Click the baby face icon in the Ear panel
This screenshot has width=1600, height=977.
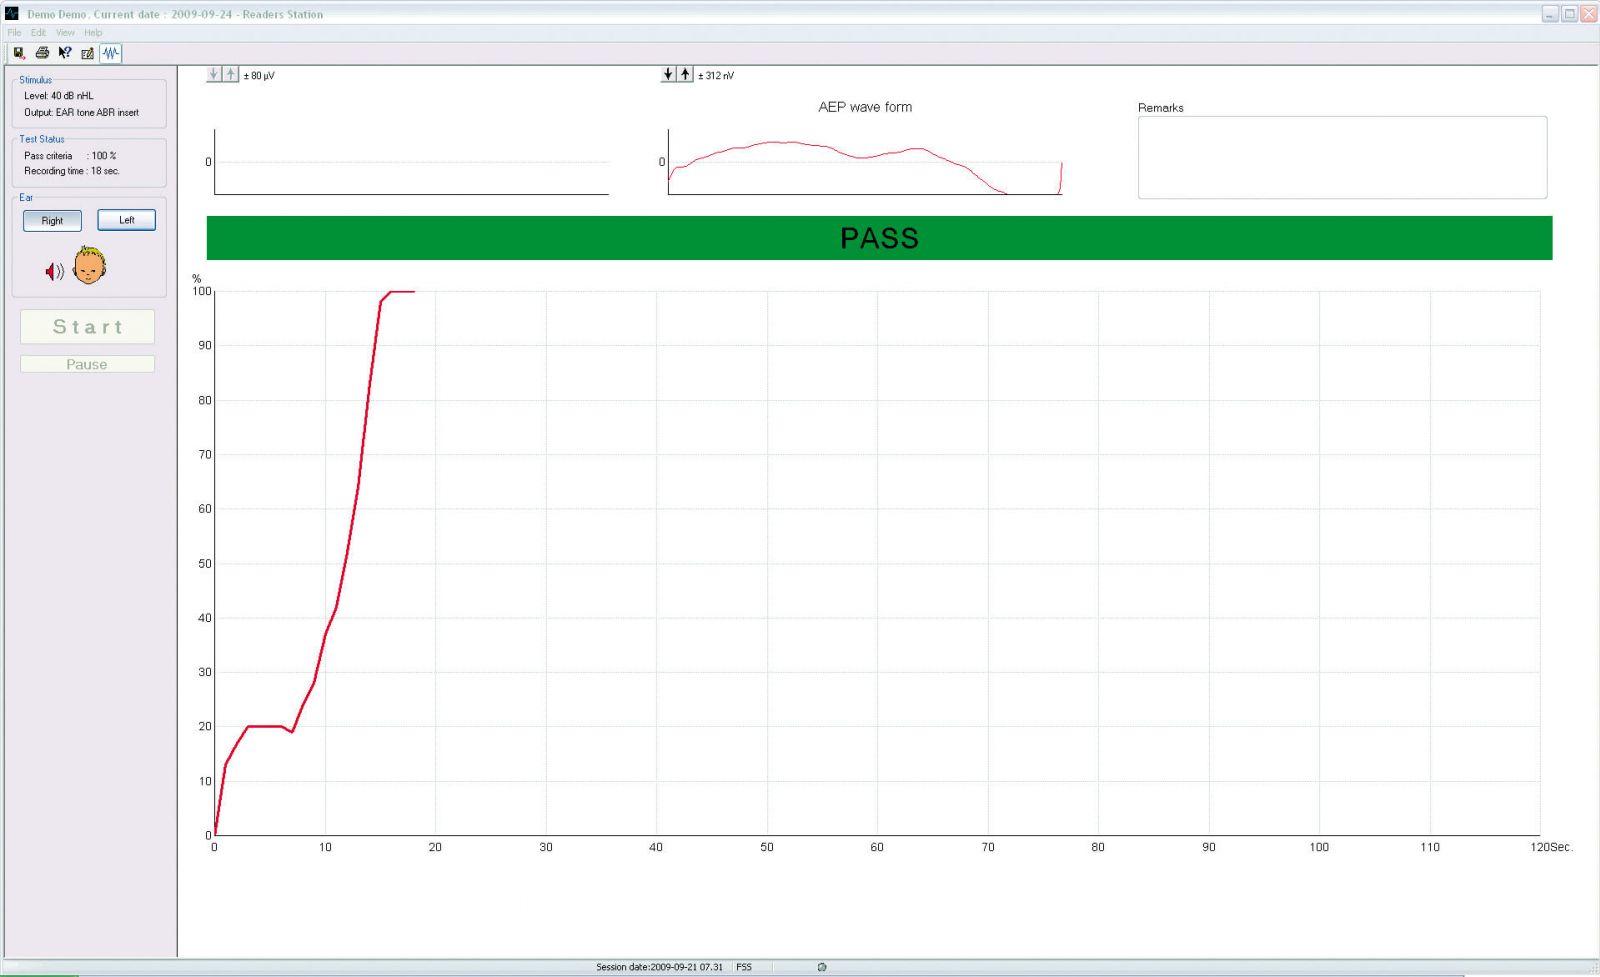pos(90,266)
